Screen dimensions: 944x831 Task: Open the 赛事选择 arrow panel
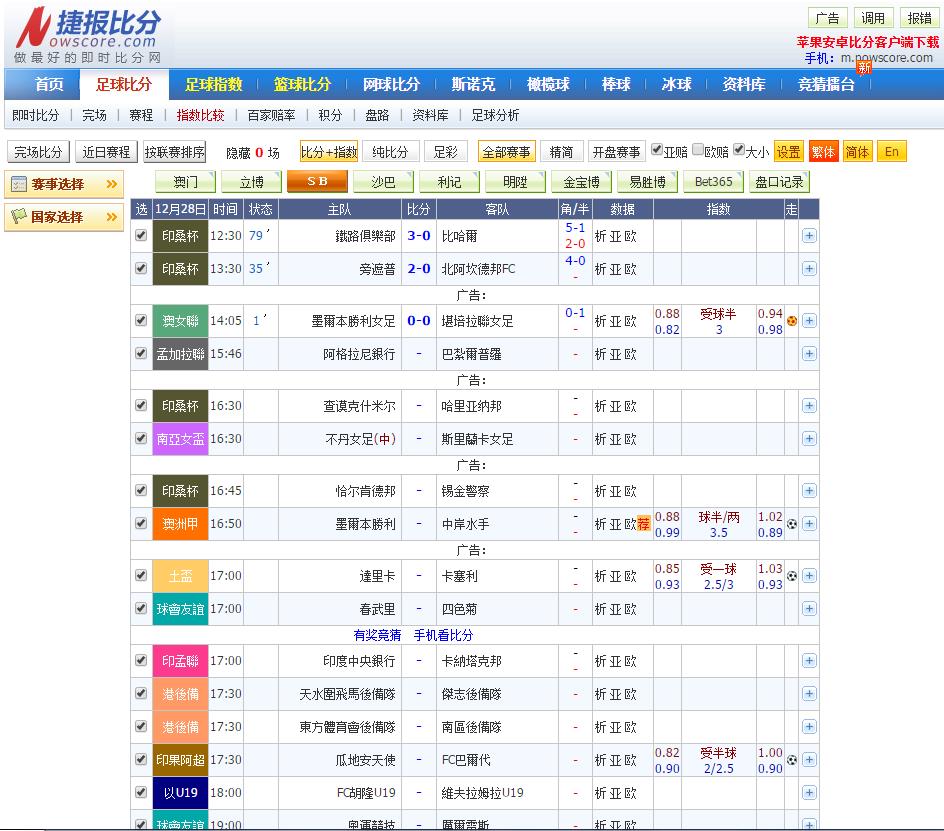pos(111,184)
